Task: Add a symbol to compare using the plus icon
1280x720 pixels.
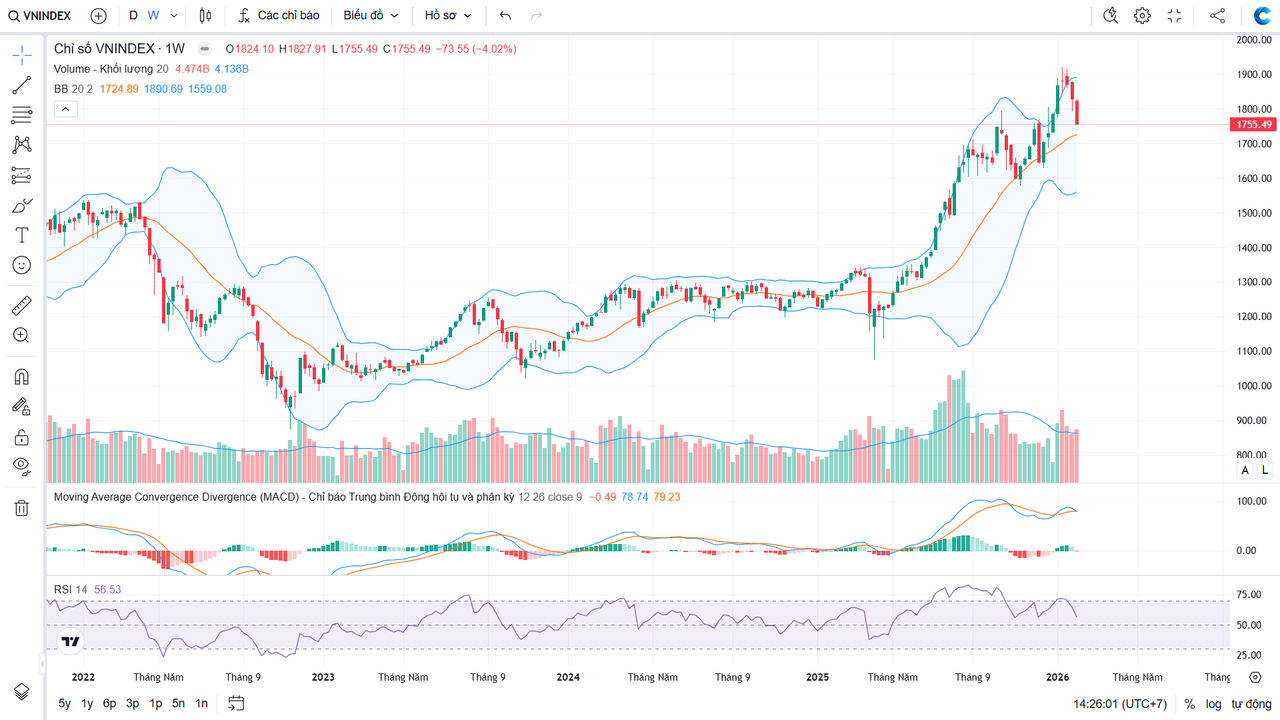Action: 98,15
